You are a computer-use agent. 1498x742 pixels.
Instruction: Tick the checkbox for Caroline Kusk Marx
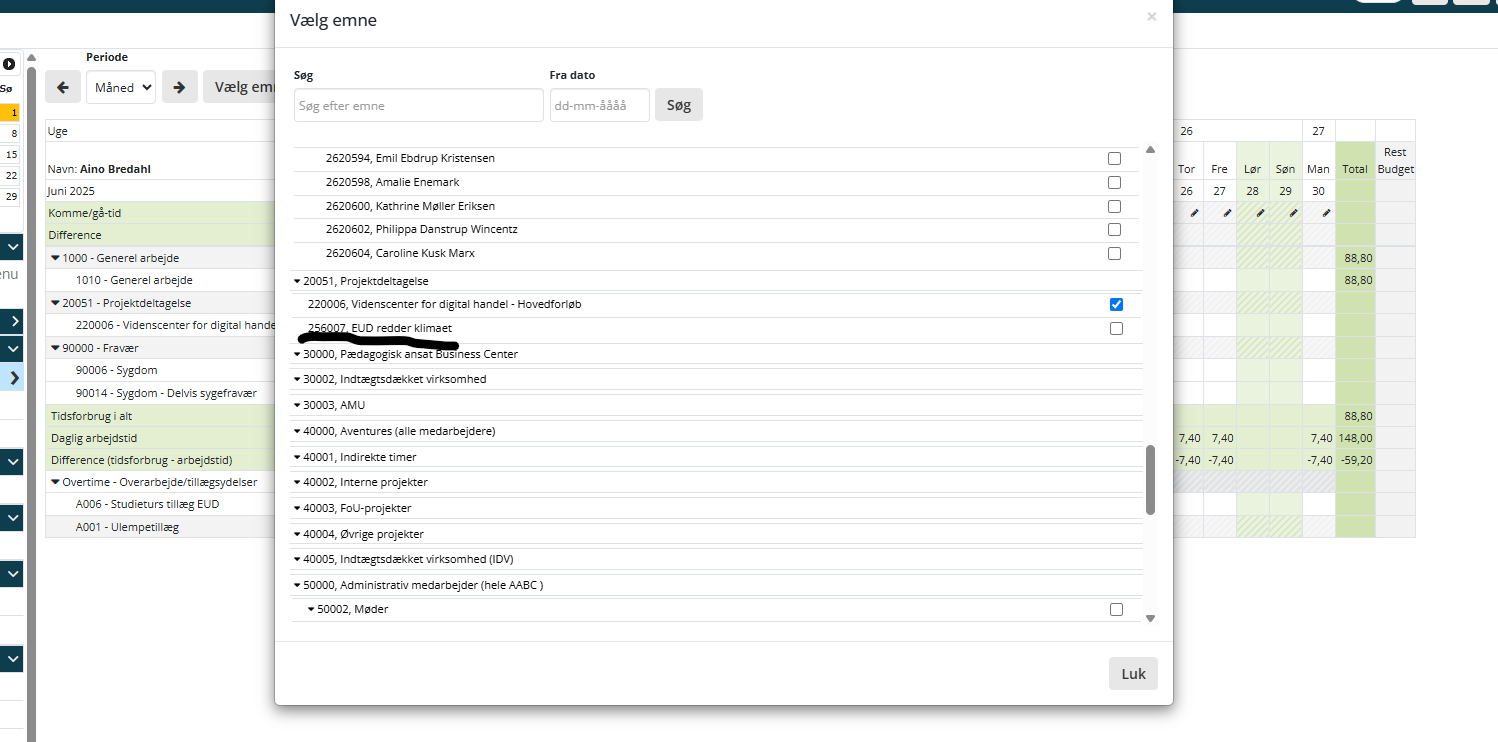coord(1114,254)
